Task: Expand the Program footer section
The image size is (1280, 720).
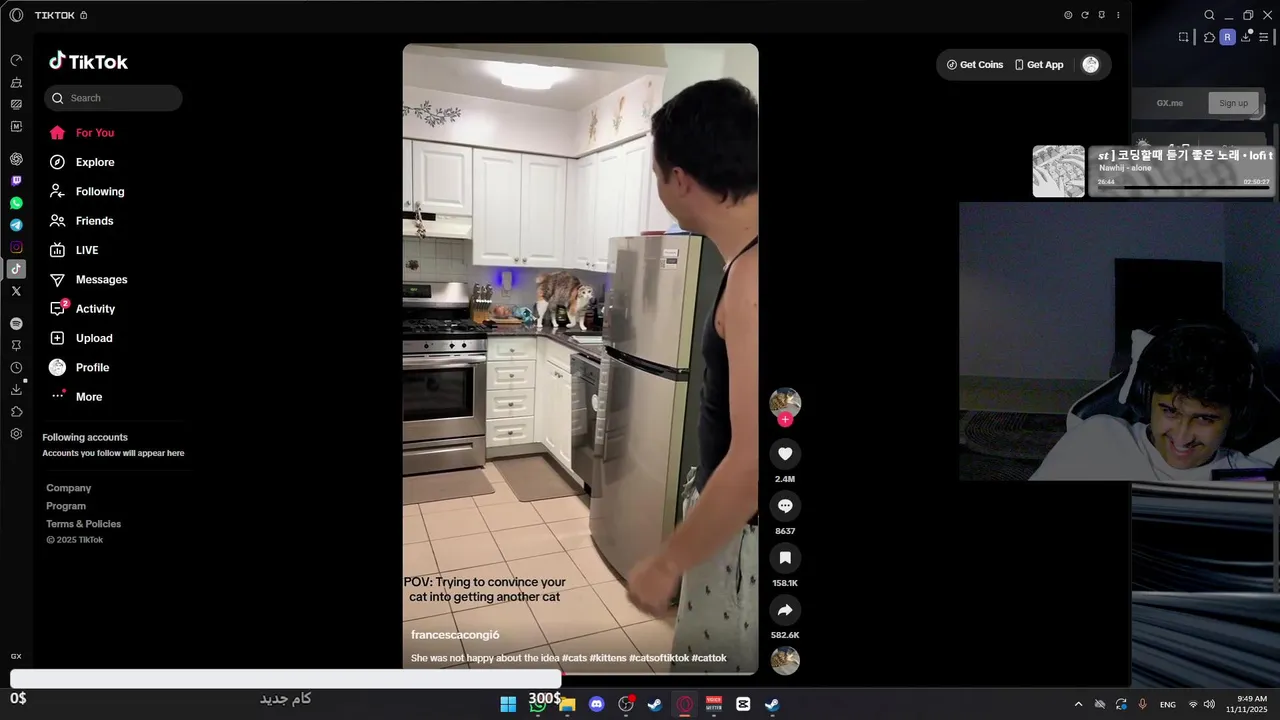Action: 66,506
